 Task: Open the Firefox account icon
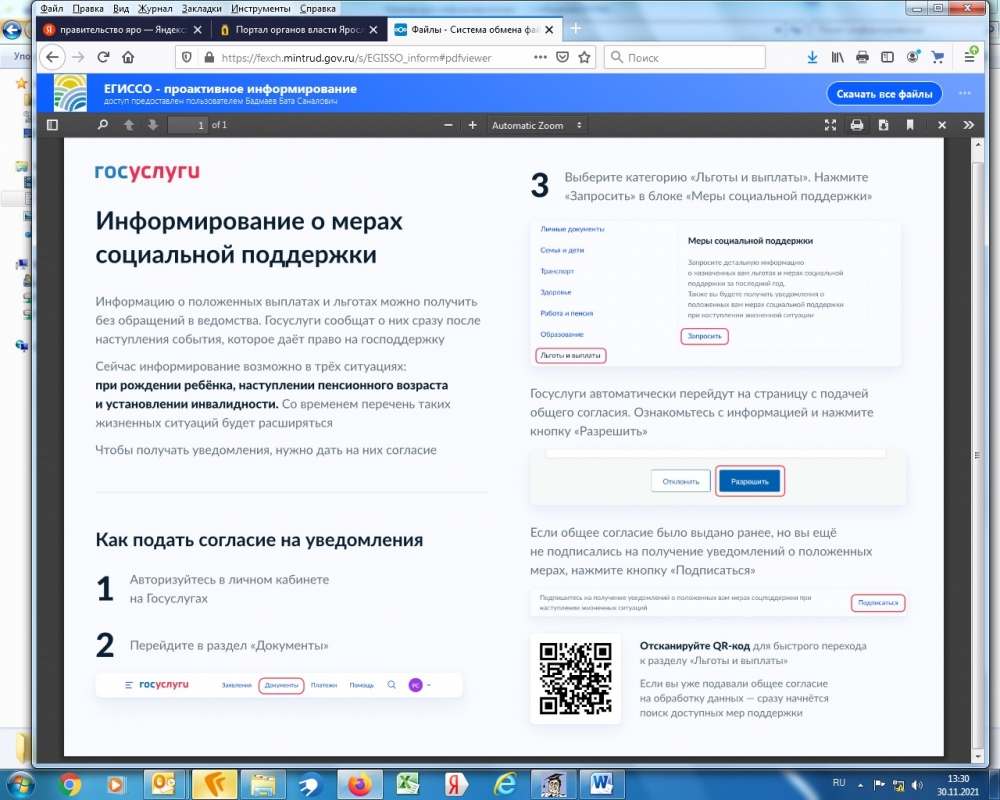(913, 57)
